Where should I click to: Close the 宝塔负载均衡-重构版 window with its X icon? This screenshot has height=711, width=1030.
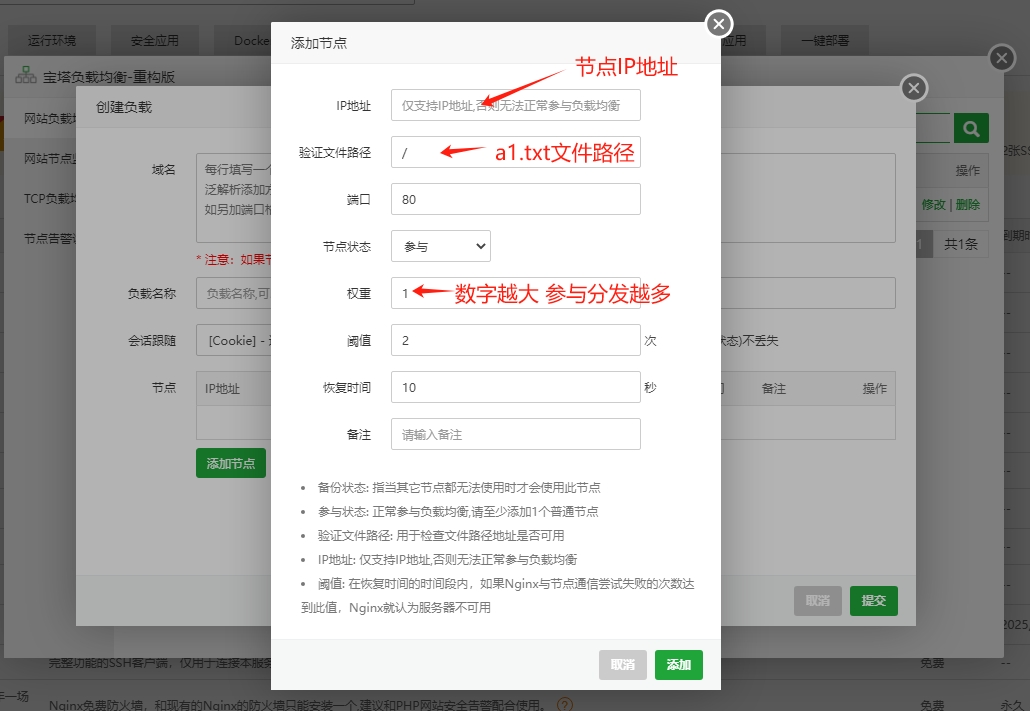click(x=1002, y=58)
